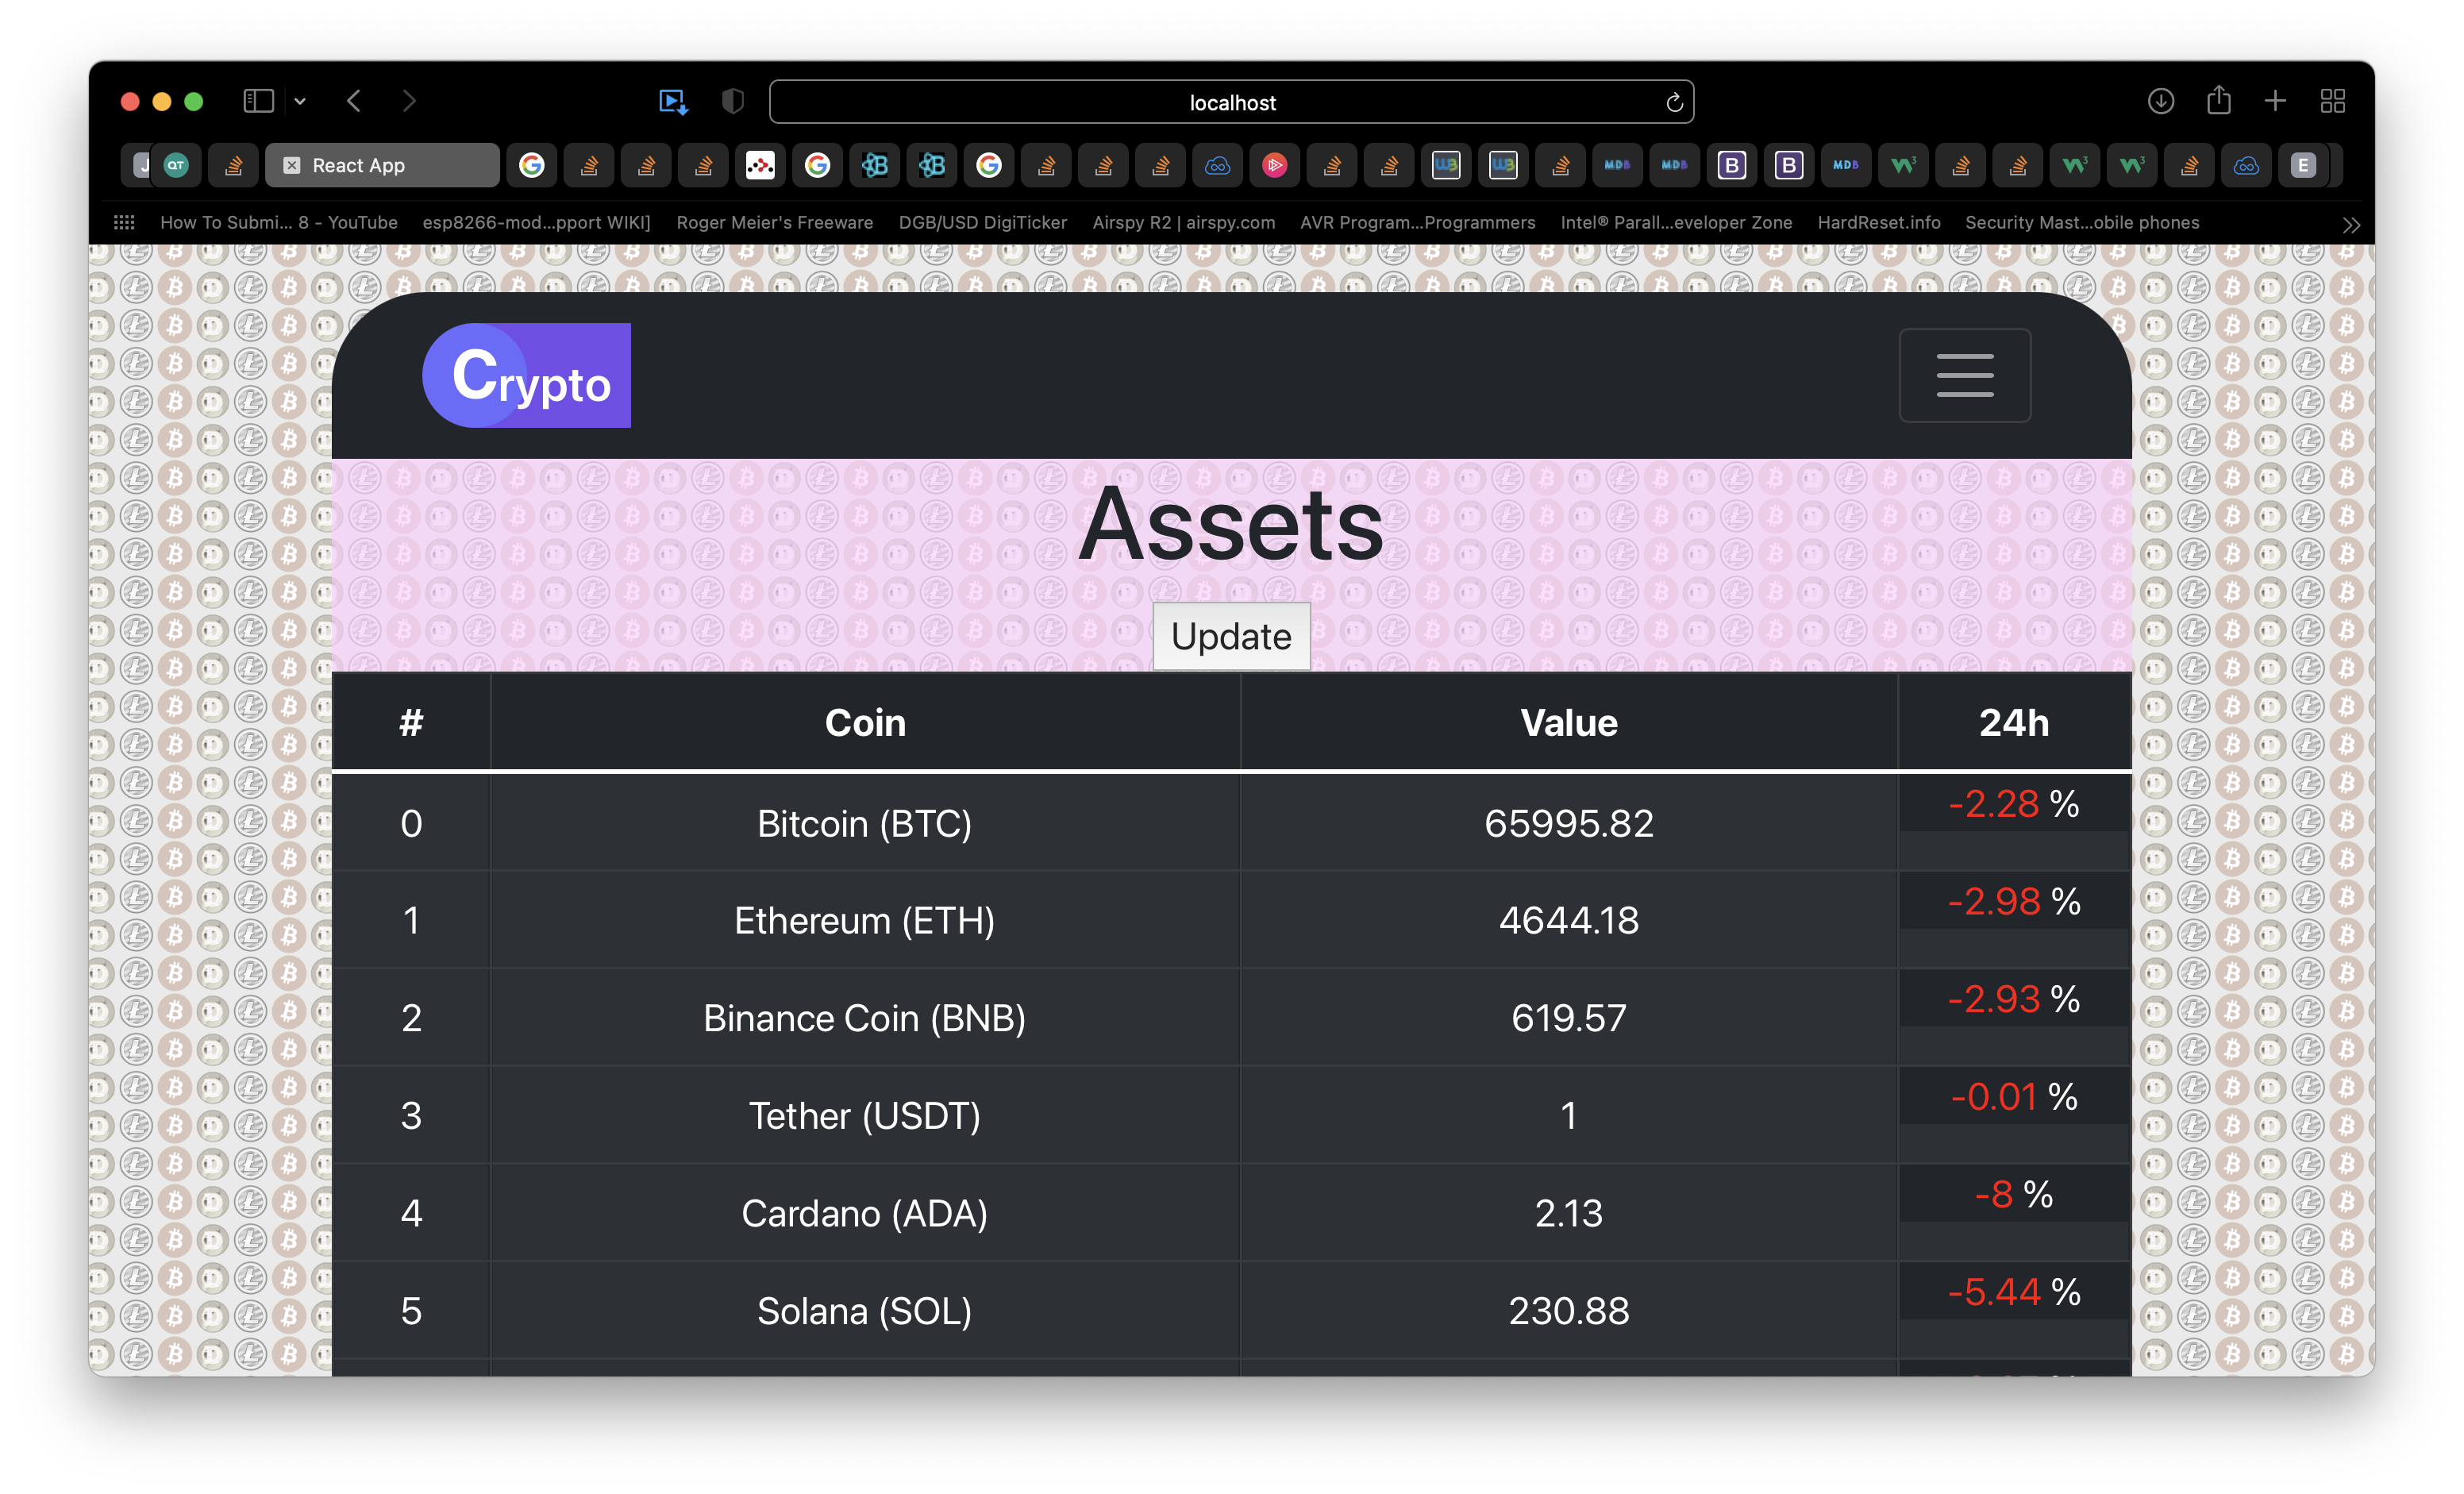Screen dimensions: 2464x1494
Task: Click the privacy shield icon
Action: pyautogui.click(x=733, y=101)
